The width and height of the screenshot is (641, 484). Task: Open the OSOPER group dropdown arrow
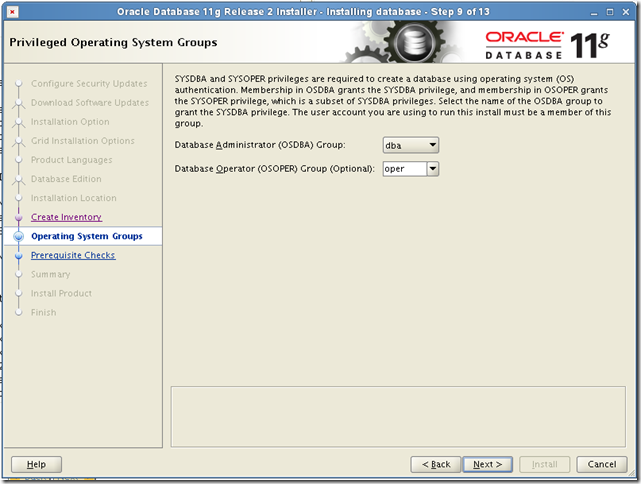tap(433, 168)
